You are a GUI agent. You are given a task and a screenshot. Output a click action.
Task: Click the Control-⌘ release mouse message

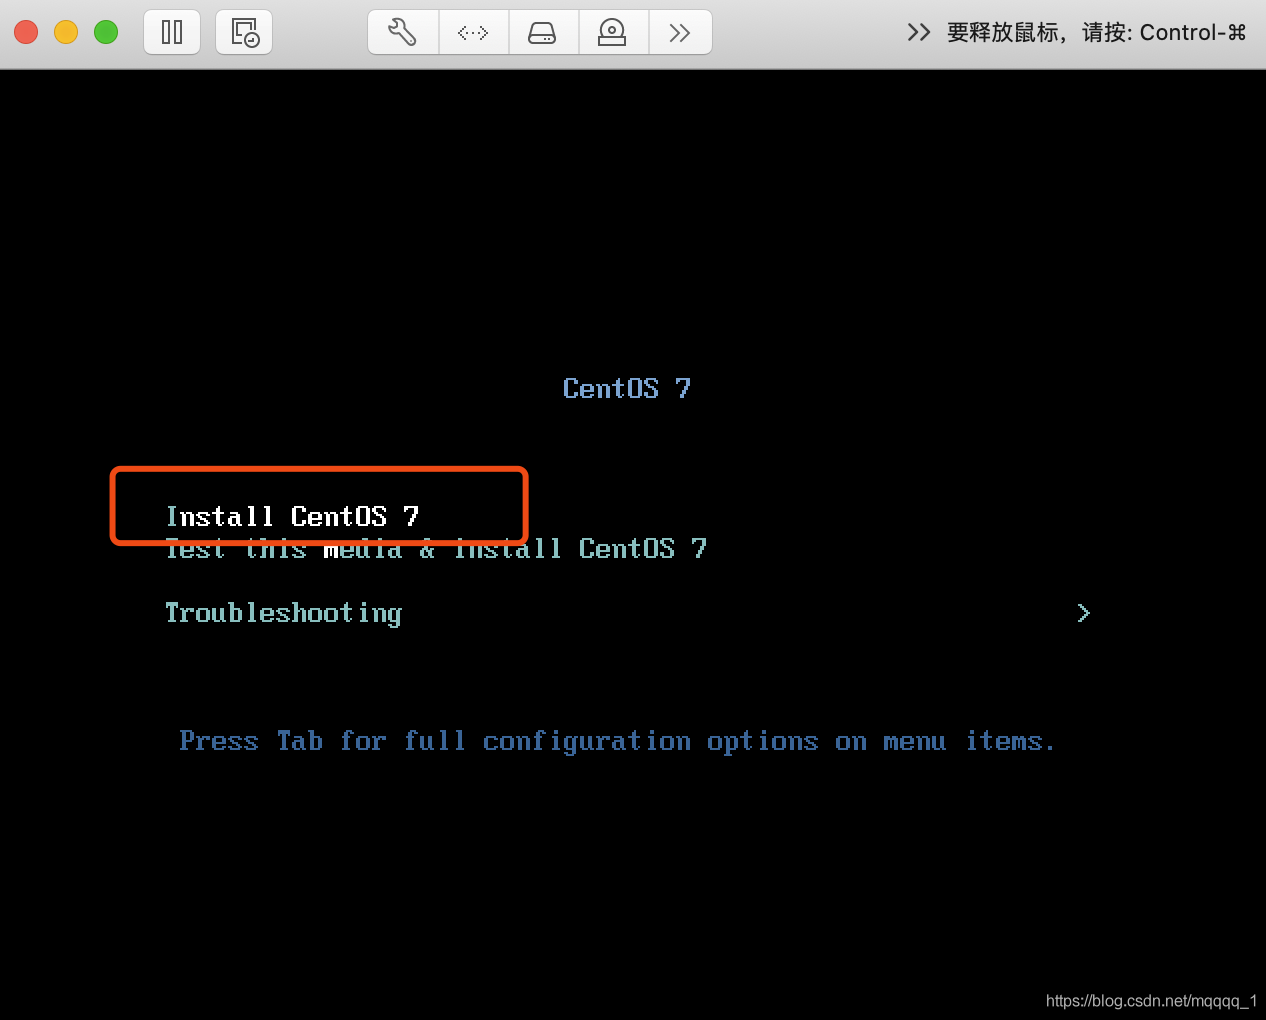pos(1096,32)
